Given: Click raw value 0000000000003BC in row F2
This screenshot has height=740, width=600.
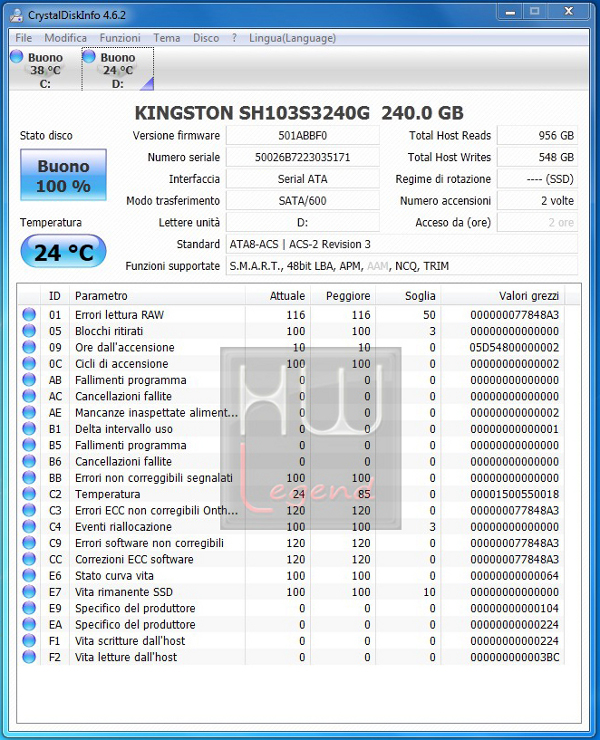Looking at the screenshot, I should click(515, 657).
